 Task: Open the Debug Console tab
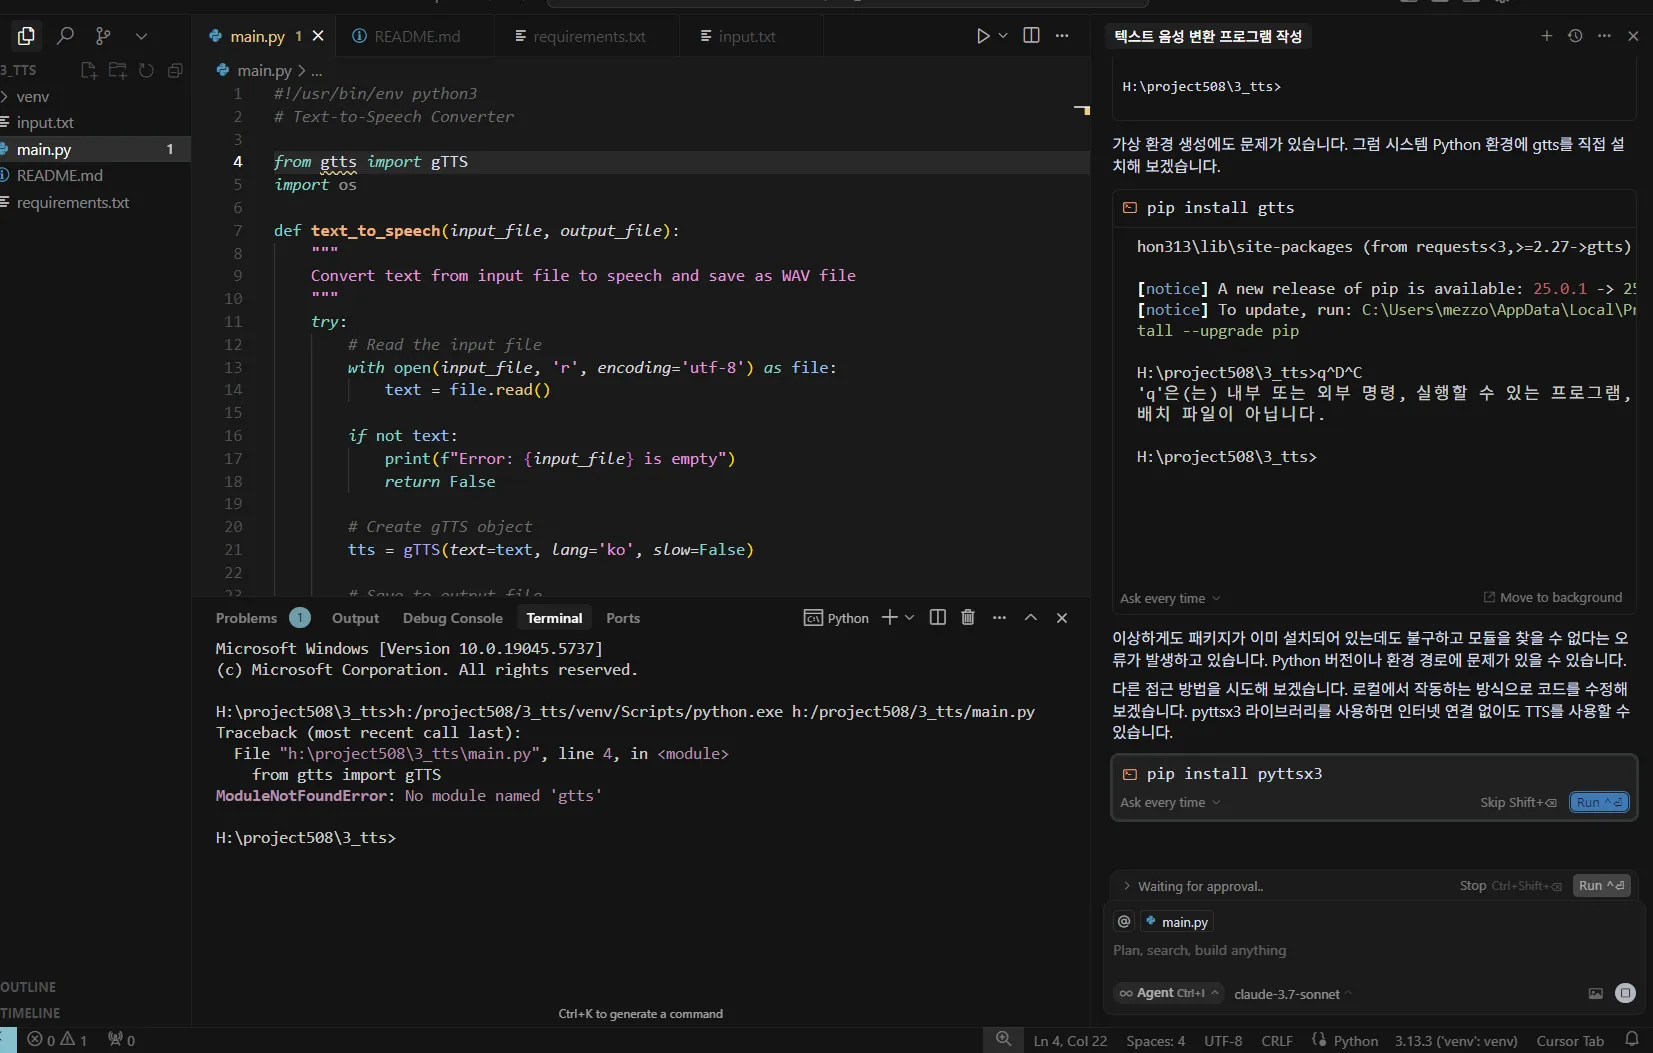click(x=452, y=618)
